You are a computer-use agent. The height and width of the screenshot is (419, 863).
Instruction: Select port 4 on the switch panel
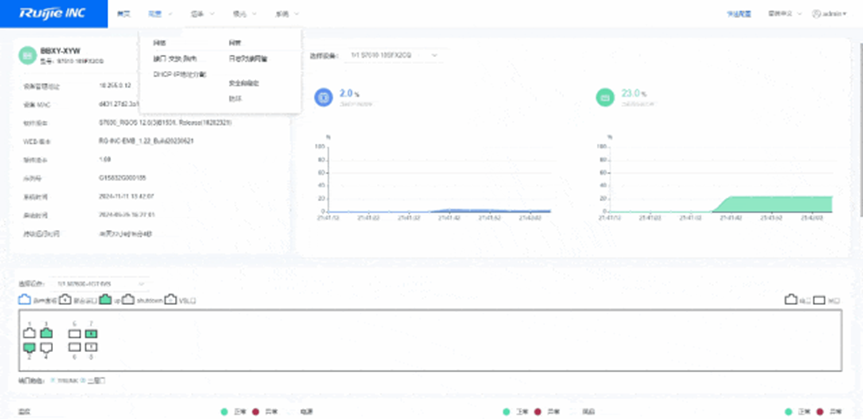pos(46,347)
